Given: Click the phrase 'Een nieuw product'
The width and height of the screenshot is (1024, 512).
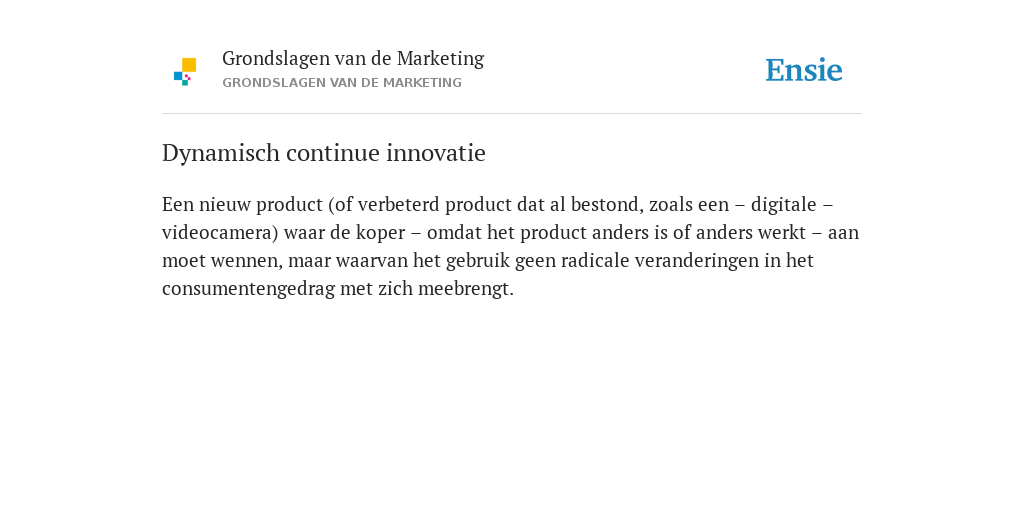Looking at the screenshot, I should (242, 204).
